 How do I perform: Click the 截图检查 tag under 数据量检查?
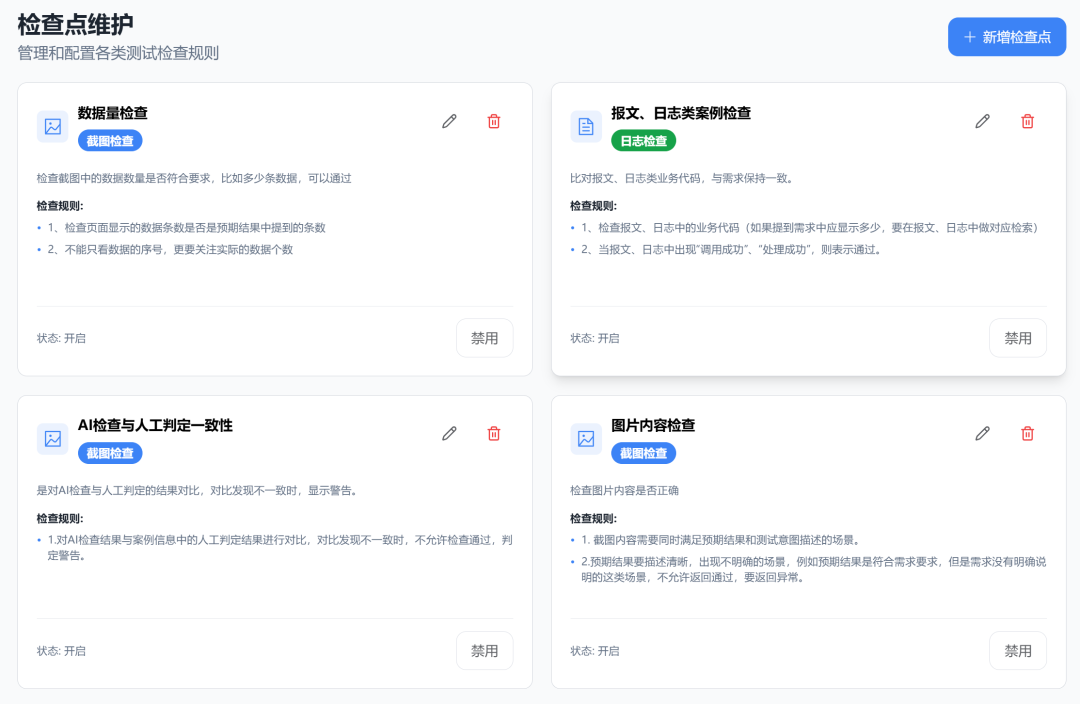(110, 141)
